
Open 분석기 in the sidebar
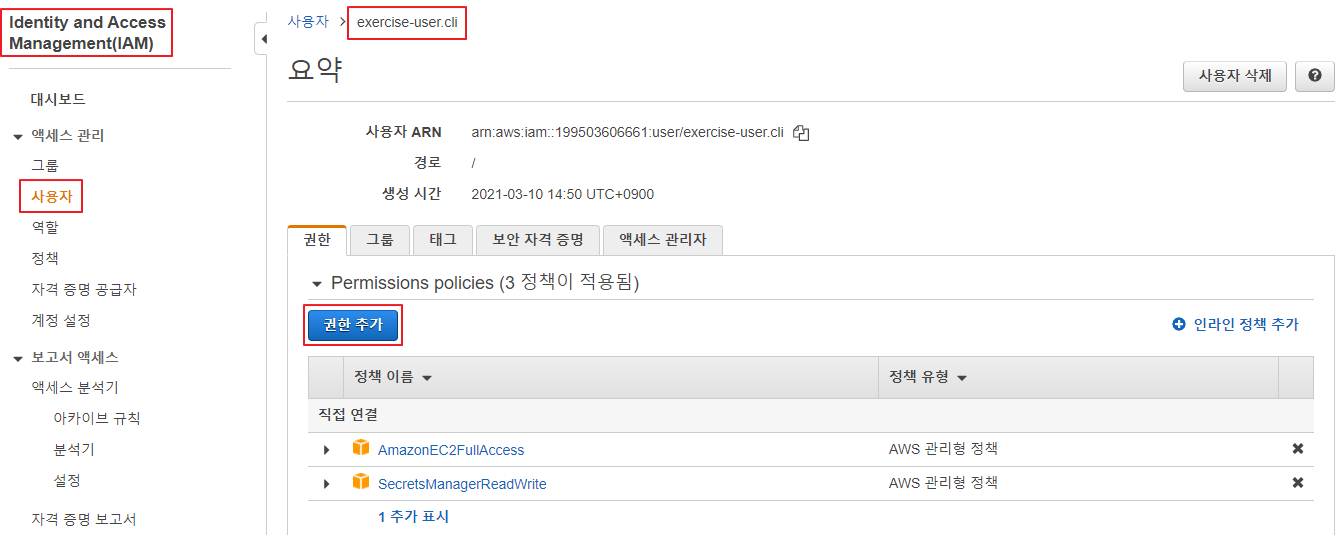point(74,449)
